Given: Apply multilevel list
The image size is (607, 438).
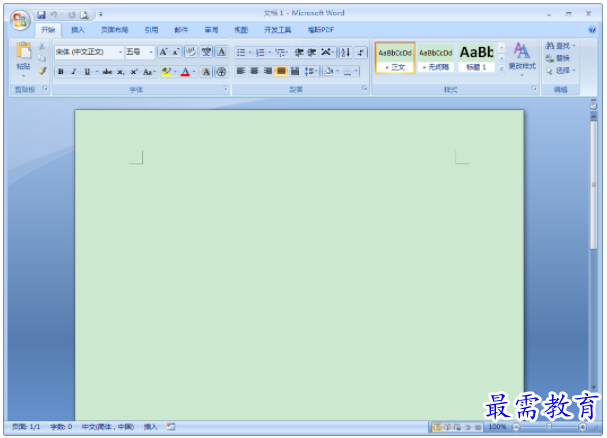Looking at the screenshot, I should point(280,52).
